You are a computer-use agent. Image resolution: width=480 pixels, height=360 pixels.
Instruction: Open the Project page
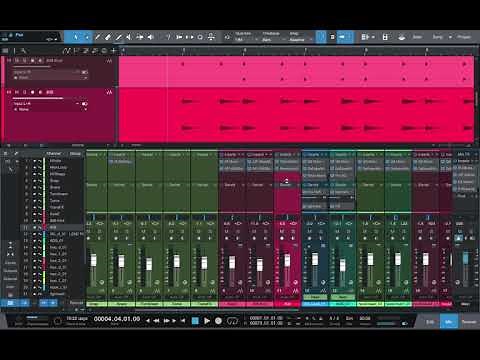coord(464,37)
